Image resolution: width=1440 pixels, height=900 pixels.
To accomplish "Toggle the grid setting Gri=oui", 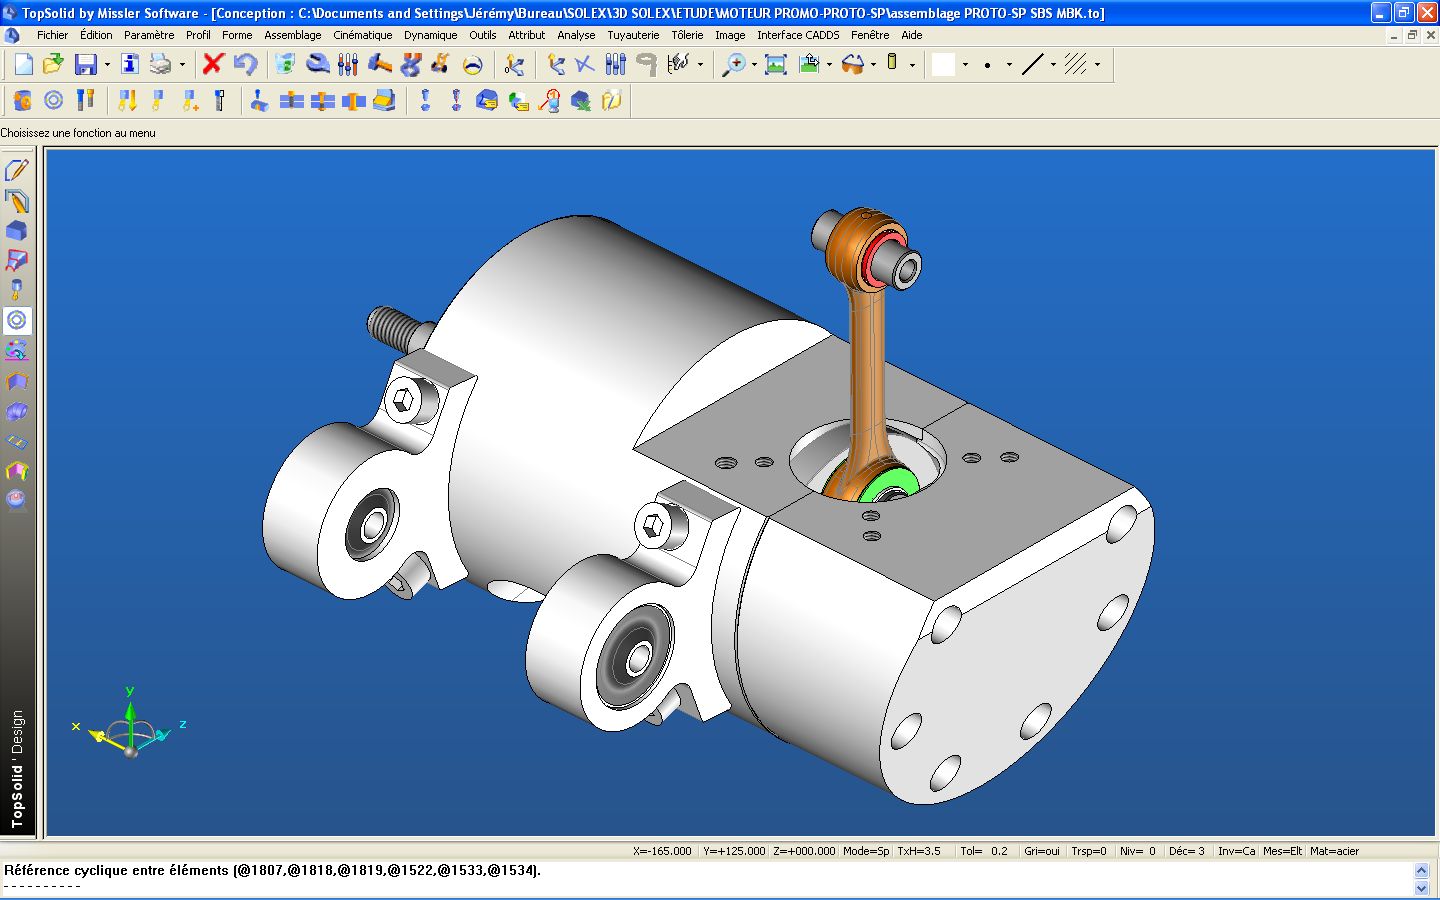I will pos(1041,851).
